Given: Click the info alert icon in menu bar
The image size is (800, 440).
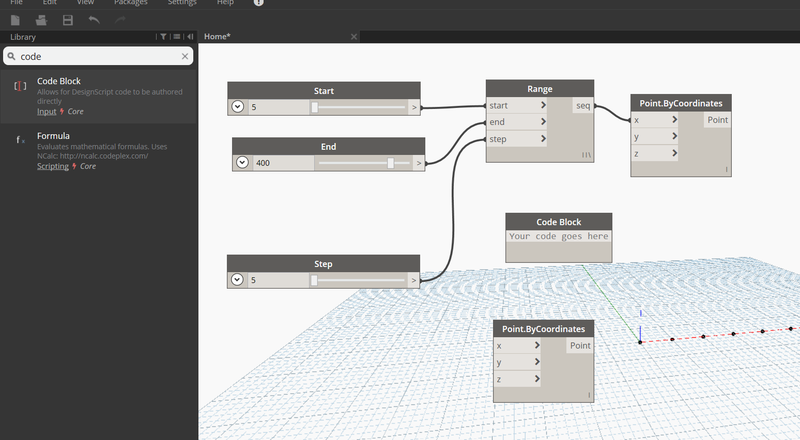Looking at the screenshot, I should [259, 3].
